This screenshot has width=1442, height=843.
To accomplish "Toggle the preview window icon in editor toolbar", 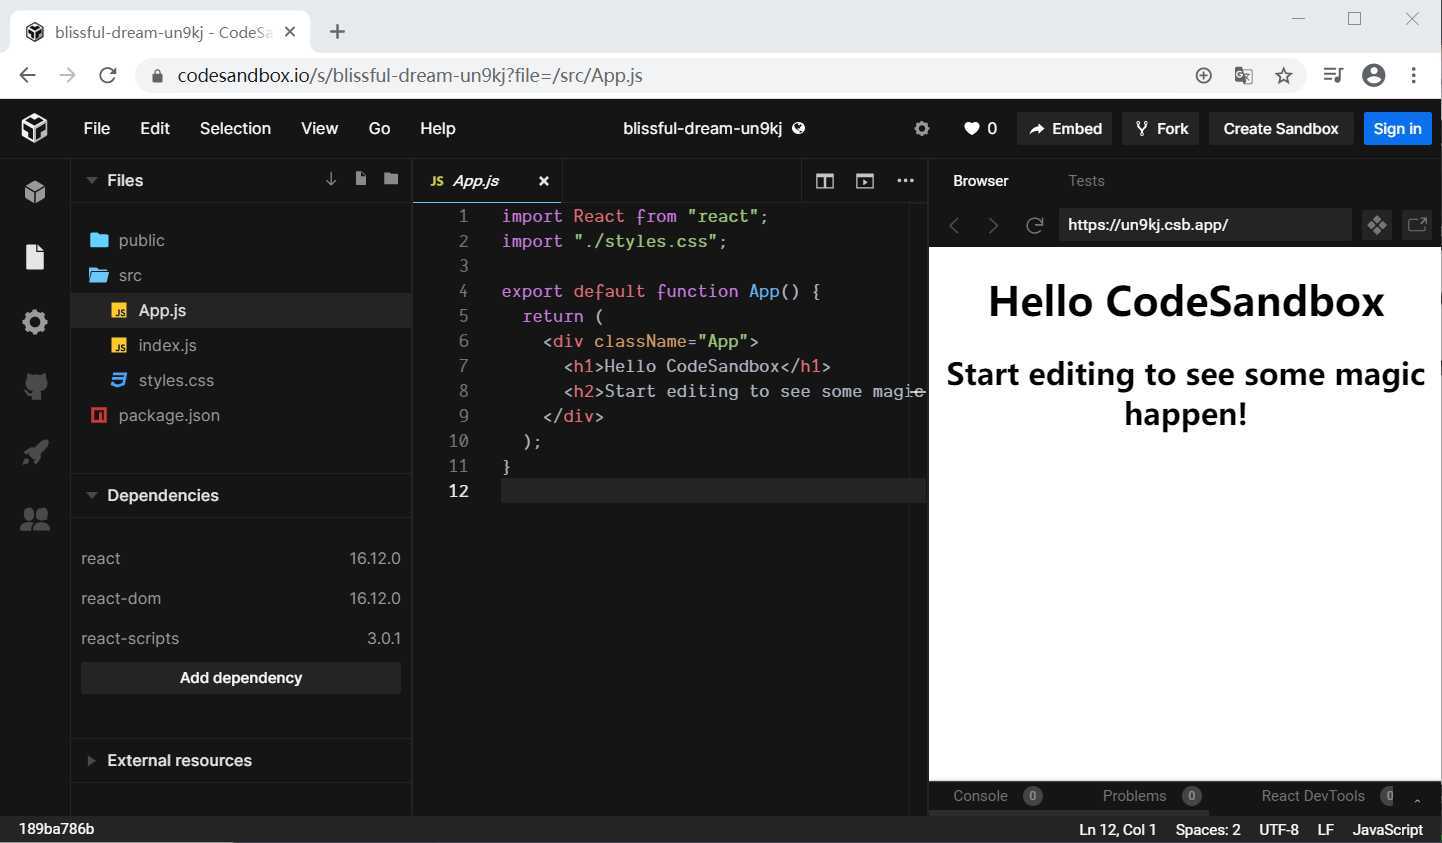I will click(865, 181).
